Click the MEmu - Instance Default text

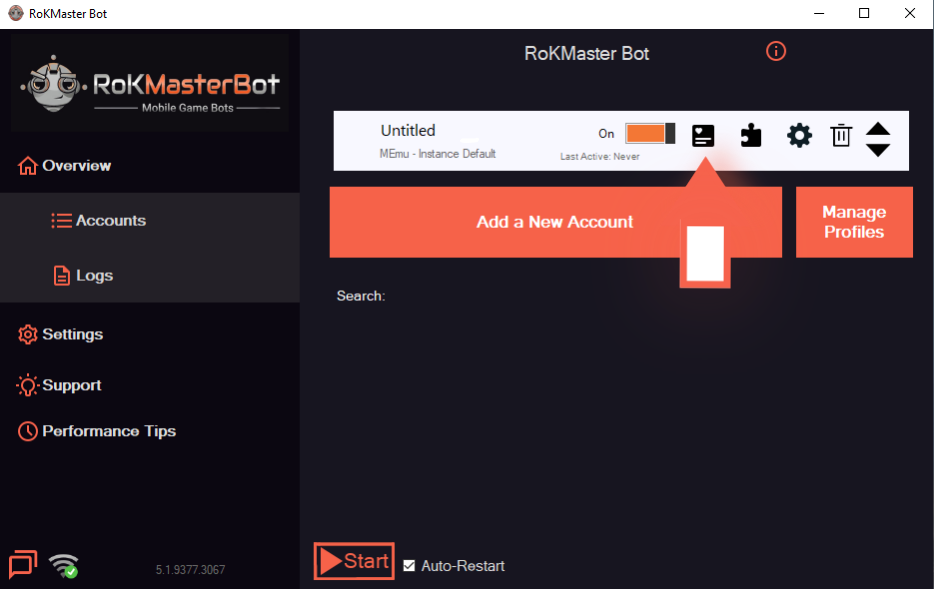pos(437,154)
